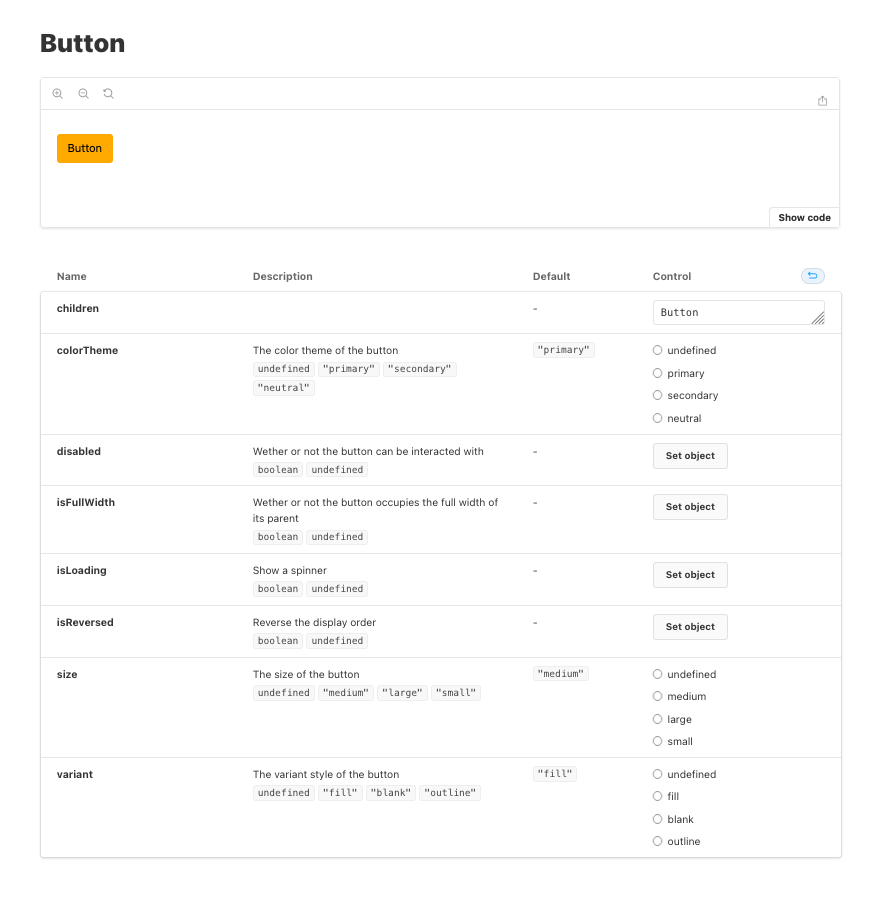Click the isFullWidth prop name

click(x=85, y=502)
